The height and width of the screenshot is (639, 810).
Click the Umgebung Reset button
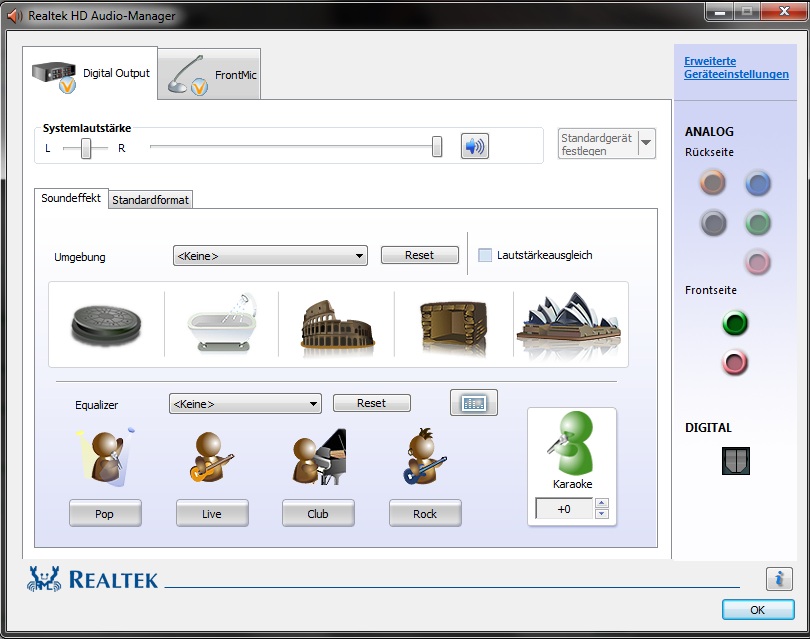point(419,255)
